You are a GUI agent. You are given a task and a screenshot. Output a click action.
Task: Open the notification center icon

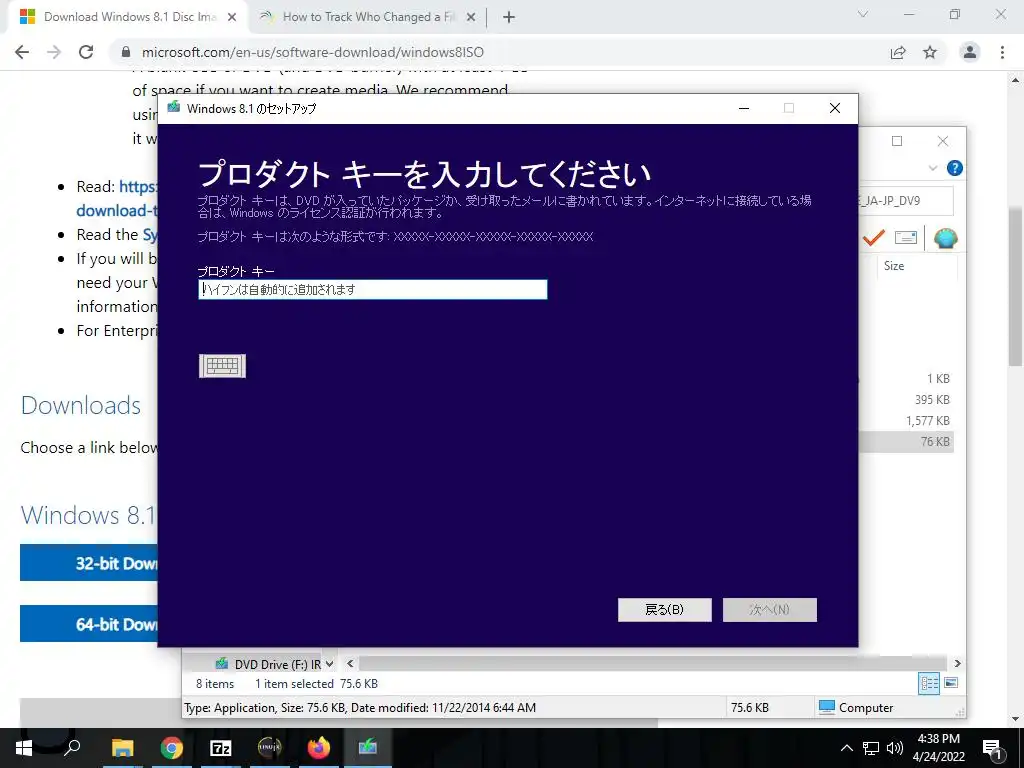coord(992,748)
